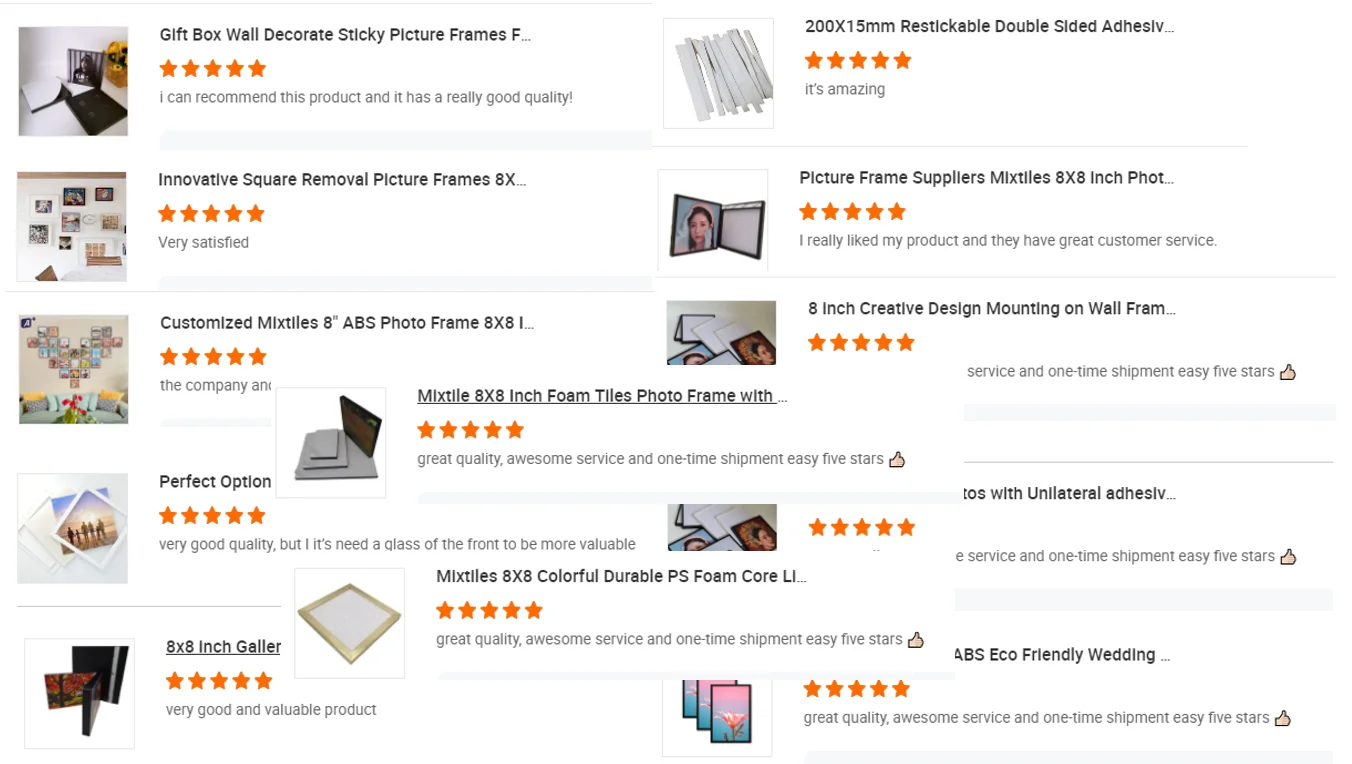1352x764 pixels.
Task: Click the black frame with autumn photo thumbnail
Action: [79, 694]
